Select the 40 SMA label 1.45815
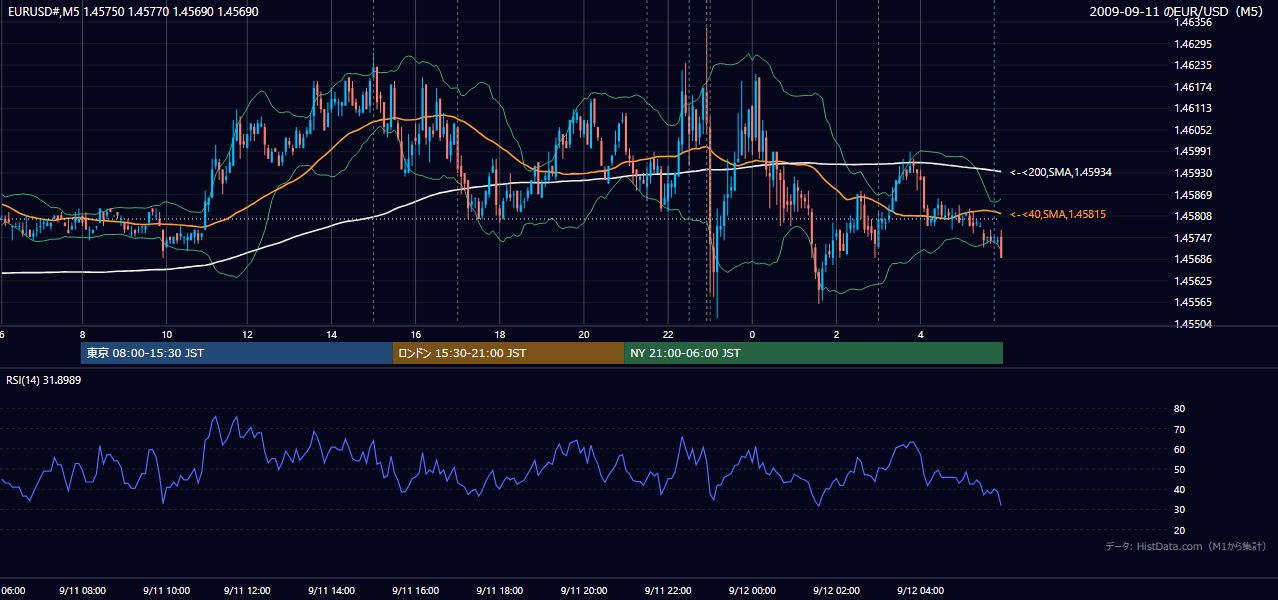This screenshot has width=1278, height=600. [1058, 214]
